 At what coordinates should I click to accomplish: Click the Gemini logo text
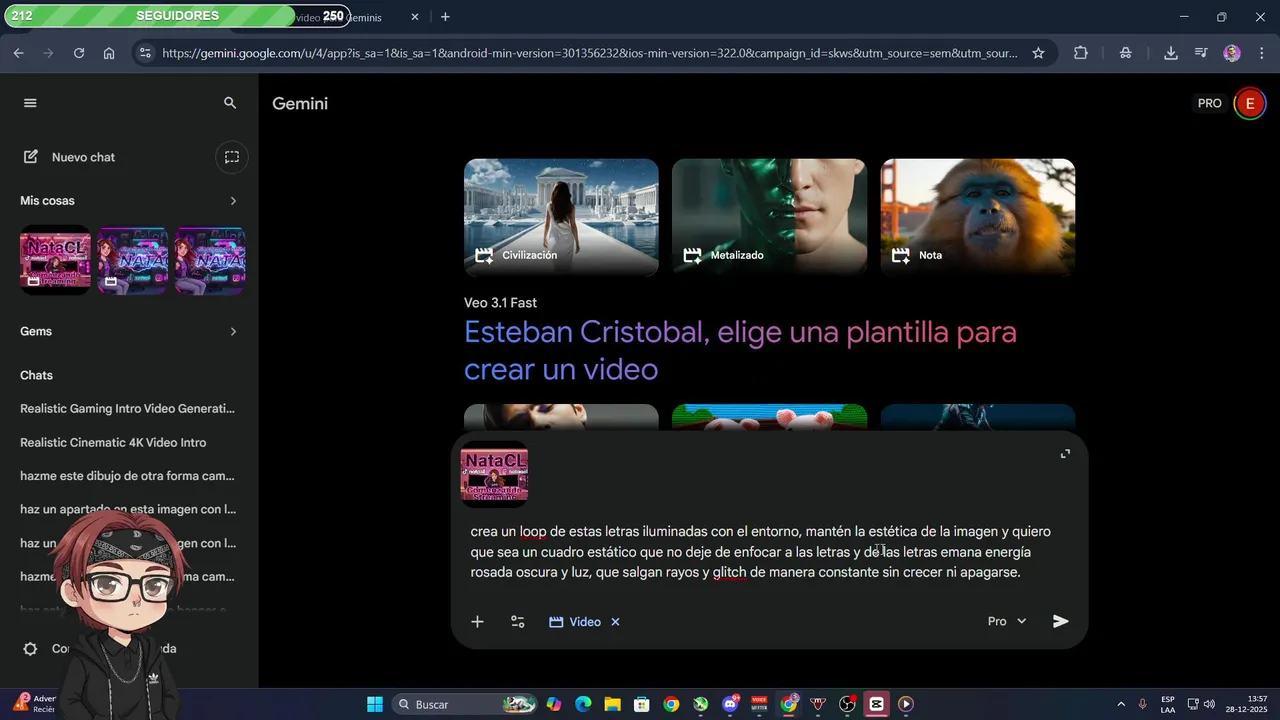pyautogui.click(x=300, y=104)
